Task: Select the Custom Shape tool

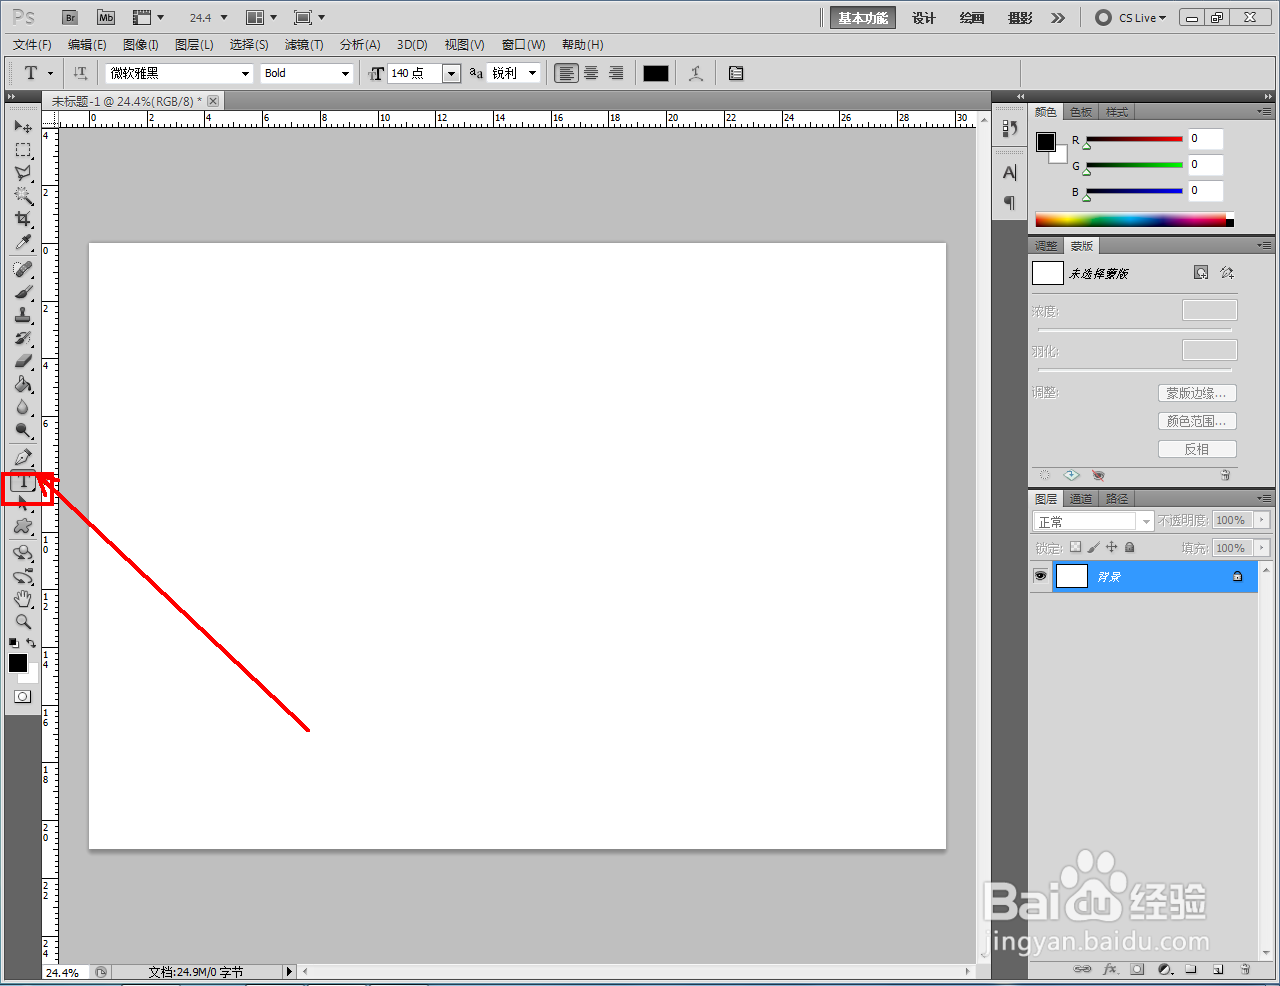Action: pos(23,526)
